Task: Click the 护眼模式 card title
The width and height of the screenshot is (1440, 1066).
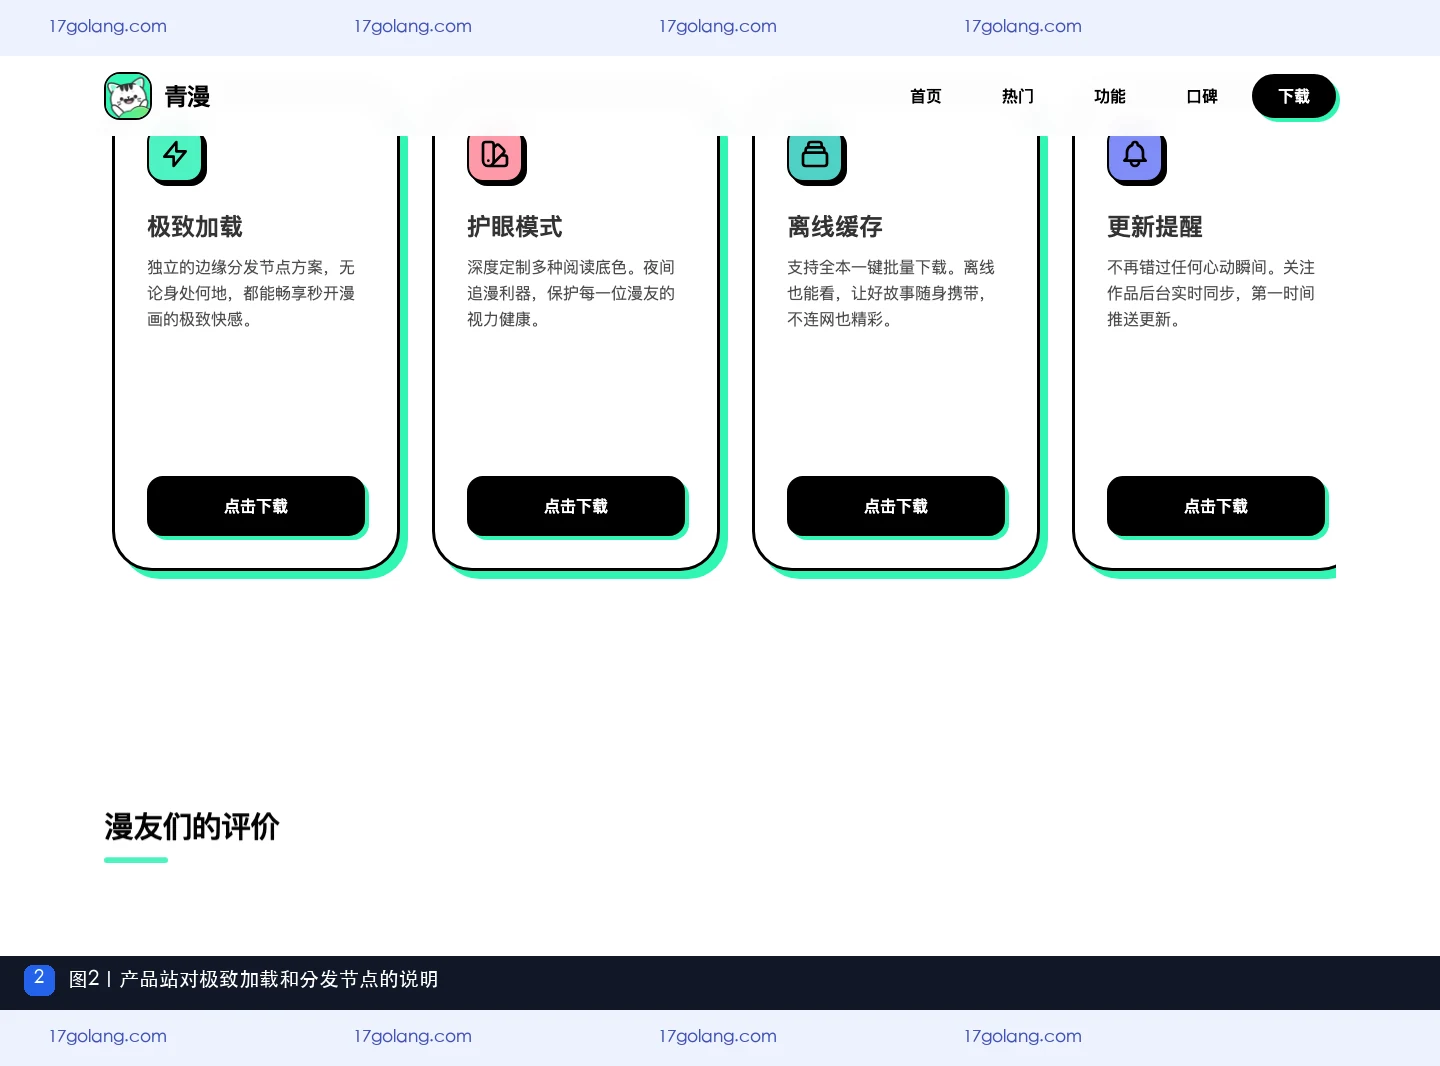Action: tap(515, 227)
